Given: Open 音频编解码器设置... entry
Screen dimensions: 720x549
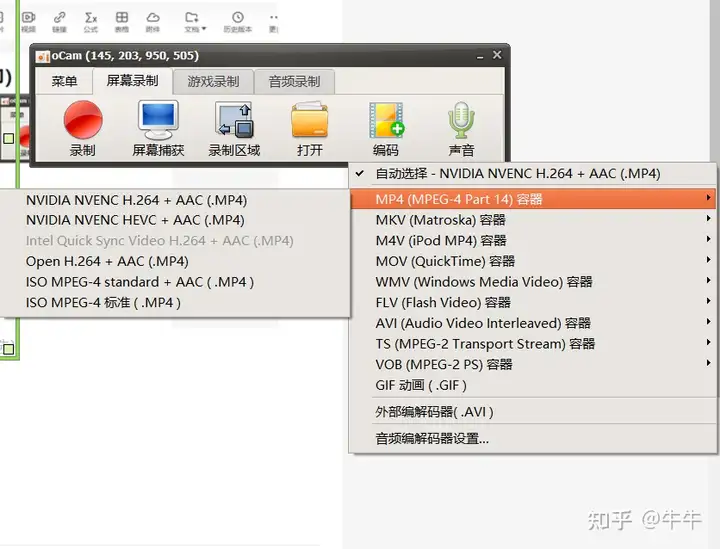Looking at the screenshot, I should tap(533, 438).
